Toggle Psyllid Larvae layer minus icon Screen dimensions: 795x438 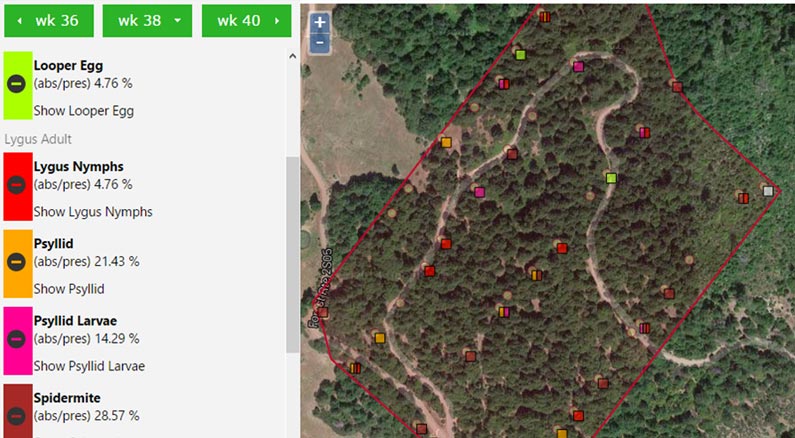[x=16, y=339]
